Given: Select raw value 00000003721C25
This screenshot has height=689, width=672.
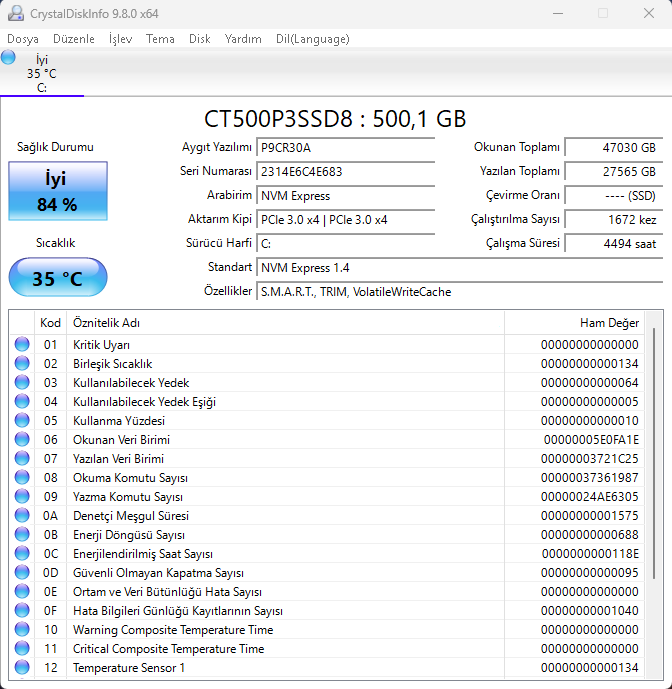Looking at the screenshot, I should click(x=589, y=459).
